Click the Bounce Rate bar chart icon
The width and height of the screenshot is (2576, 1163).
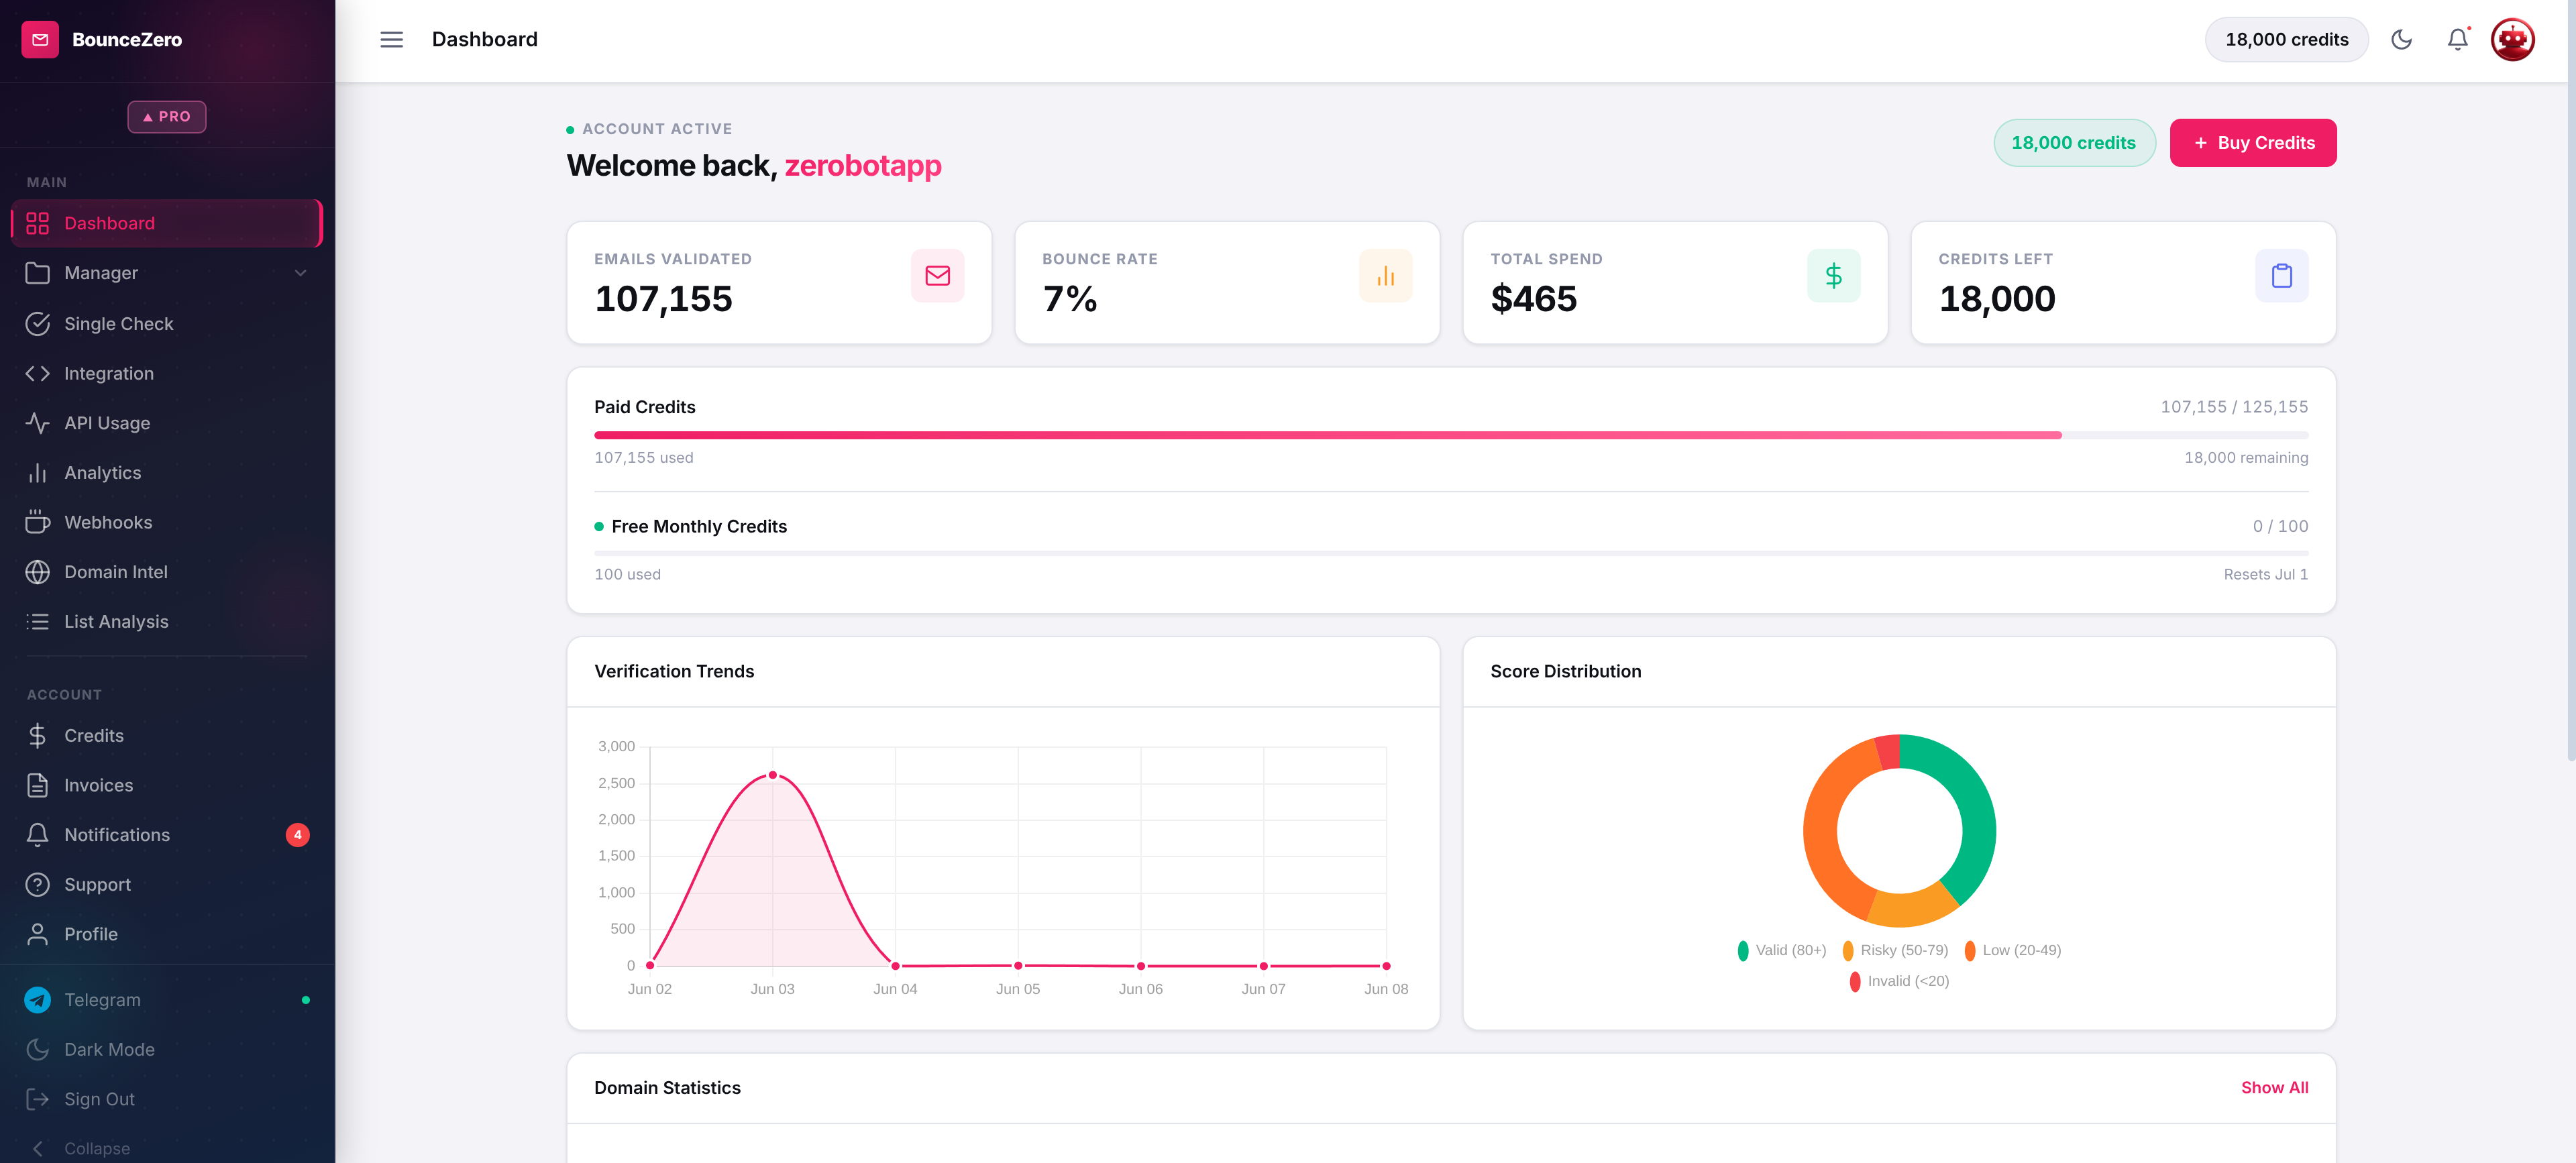pos(1385,275)
